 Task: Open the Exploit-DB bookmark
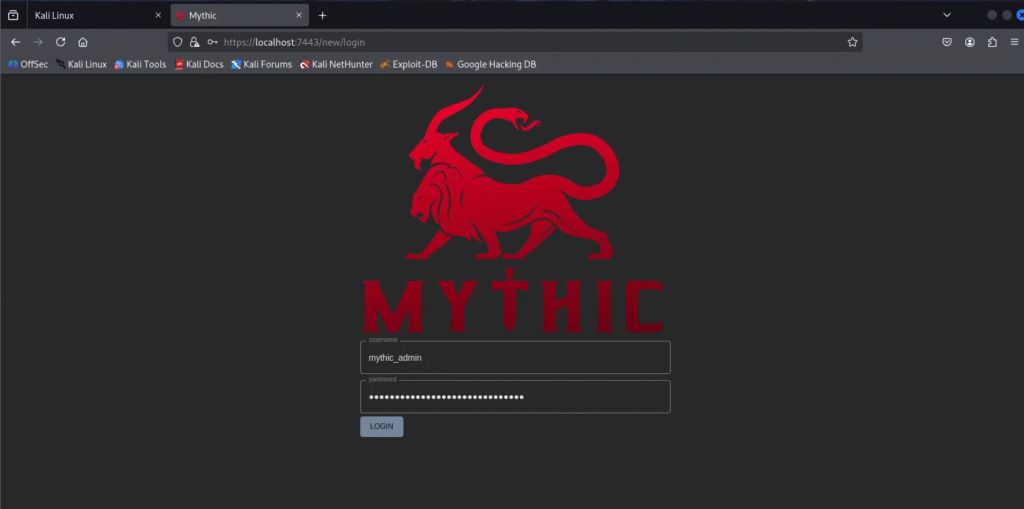coord(408,64)
